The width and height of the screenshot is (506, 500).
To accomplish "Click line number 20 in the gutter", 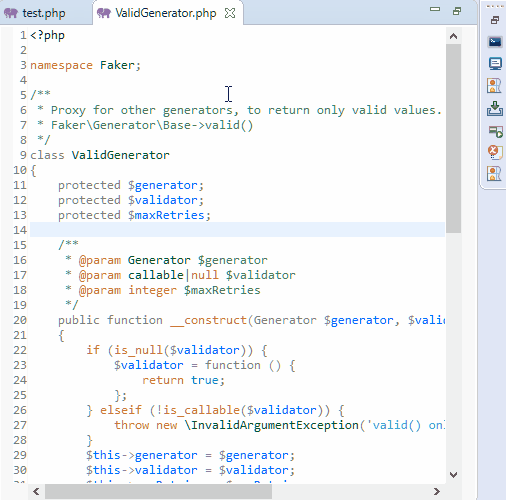I will (x=20, y=320).
